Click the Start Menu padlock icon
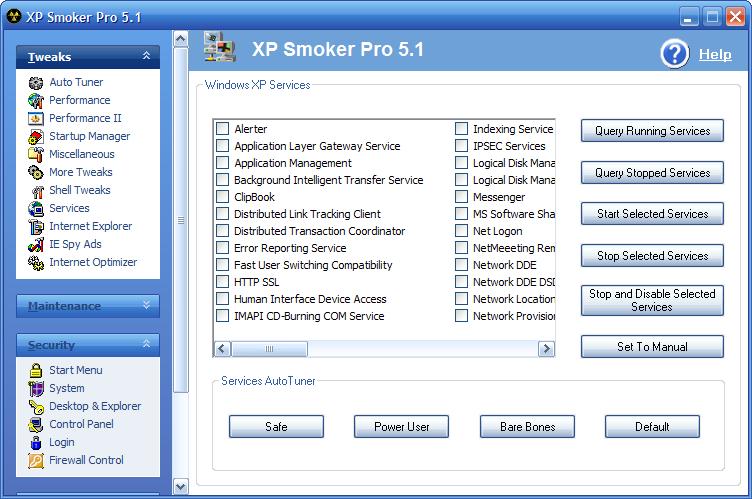Screen dimensions: 752x499 tap(35, 370)
